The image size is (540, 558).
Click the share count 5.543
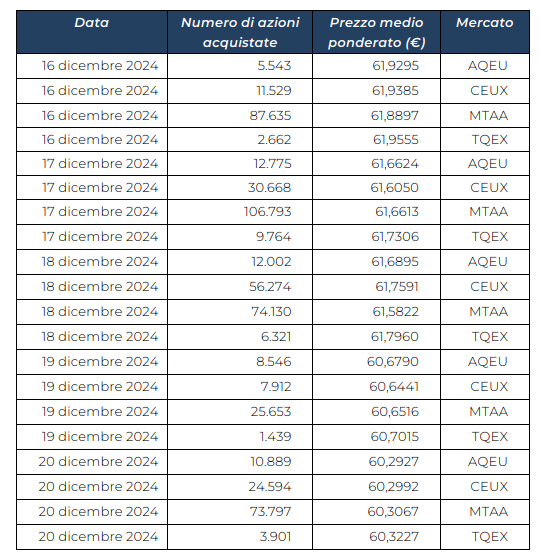click(x=240, y=66)
